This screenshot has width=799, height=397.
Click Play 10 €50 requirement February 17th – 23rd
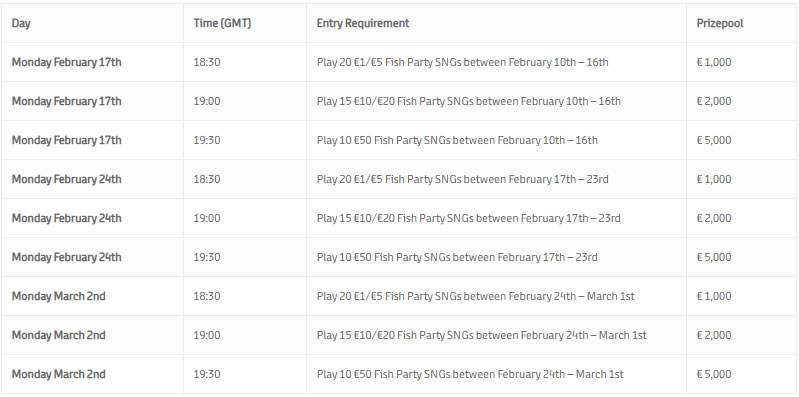(x=457, y=257)
